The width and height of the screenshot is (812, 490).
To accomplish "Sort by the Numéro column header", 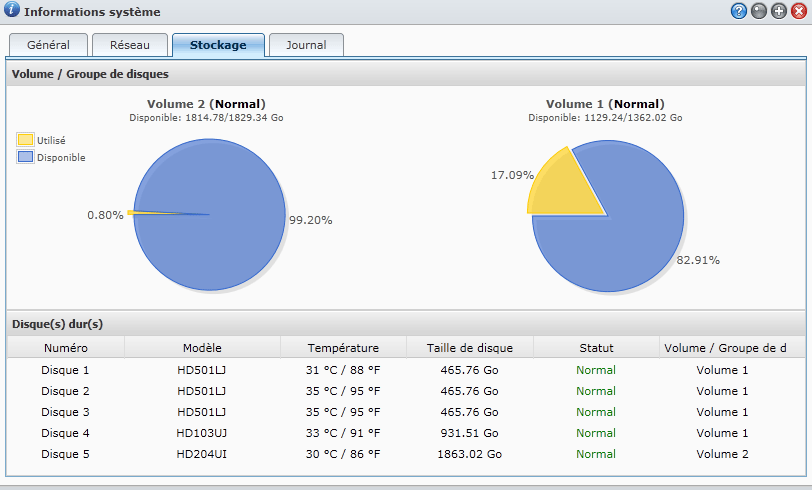I will (66, 348).
